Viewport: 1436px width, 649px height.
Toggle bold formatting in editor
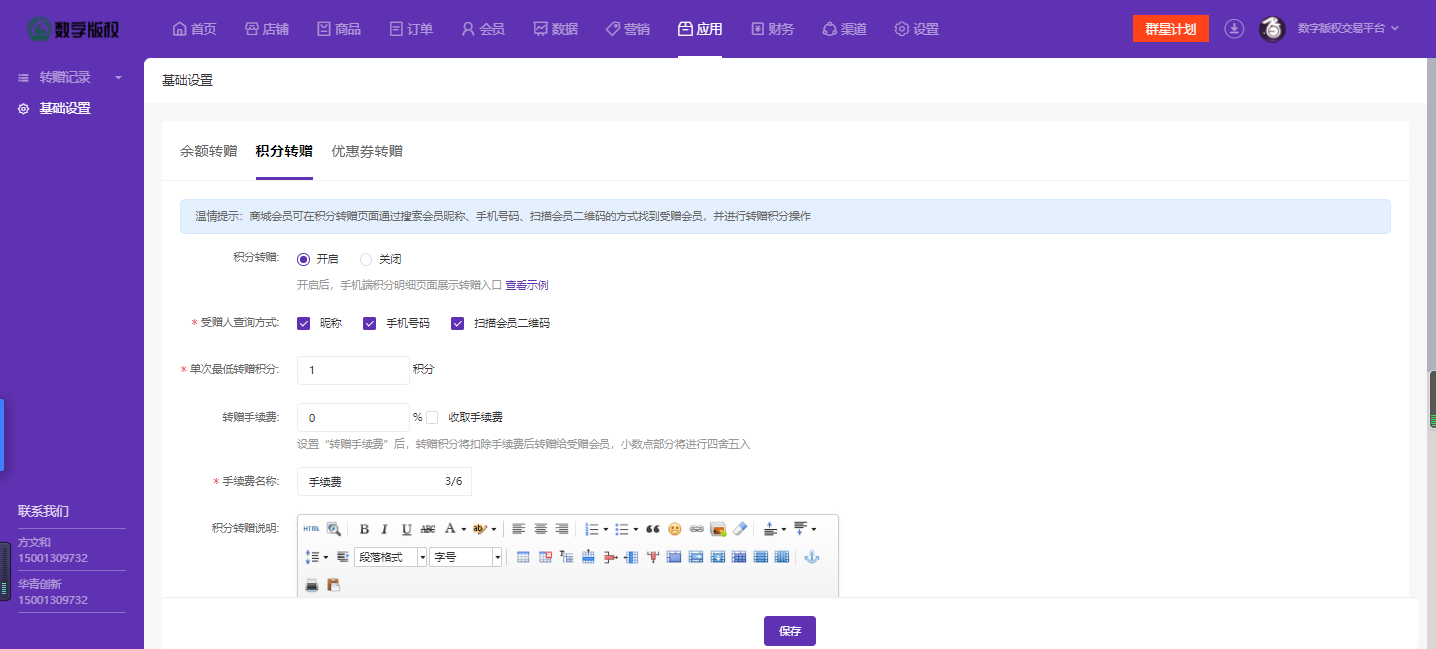pos(364,529)
